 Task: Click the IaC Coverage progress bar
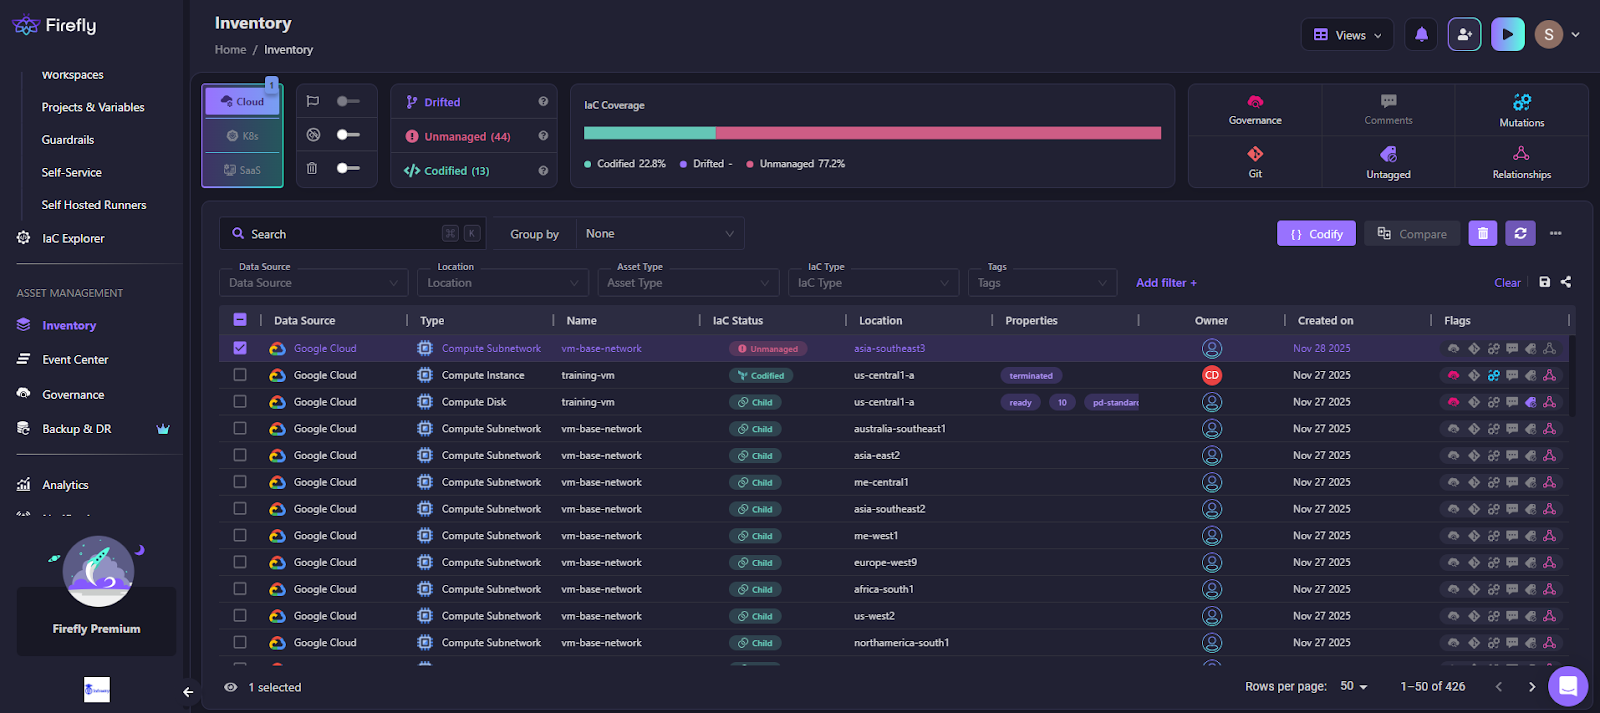click(872, 133)
